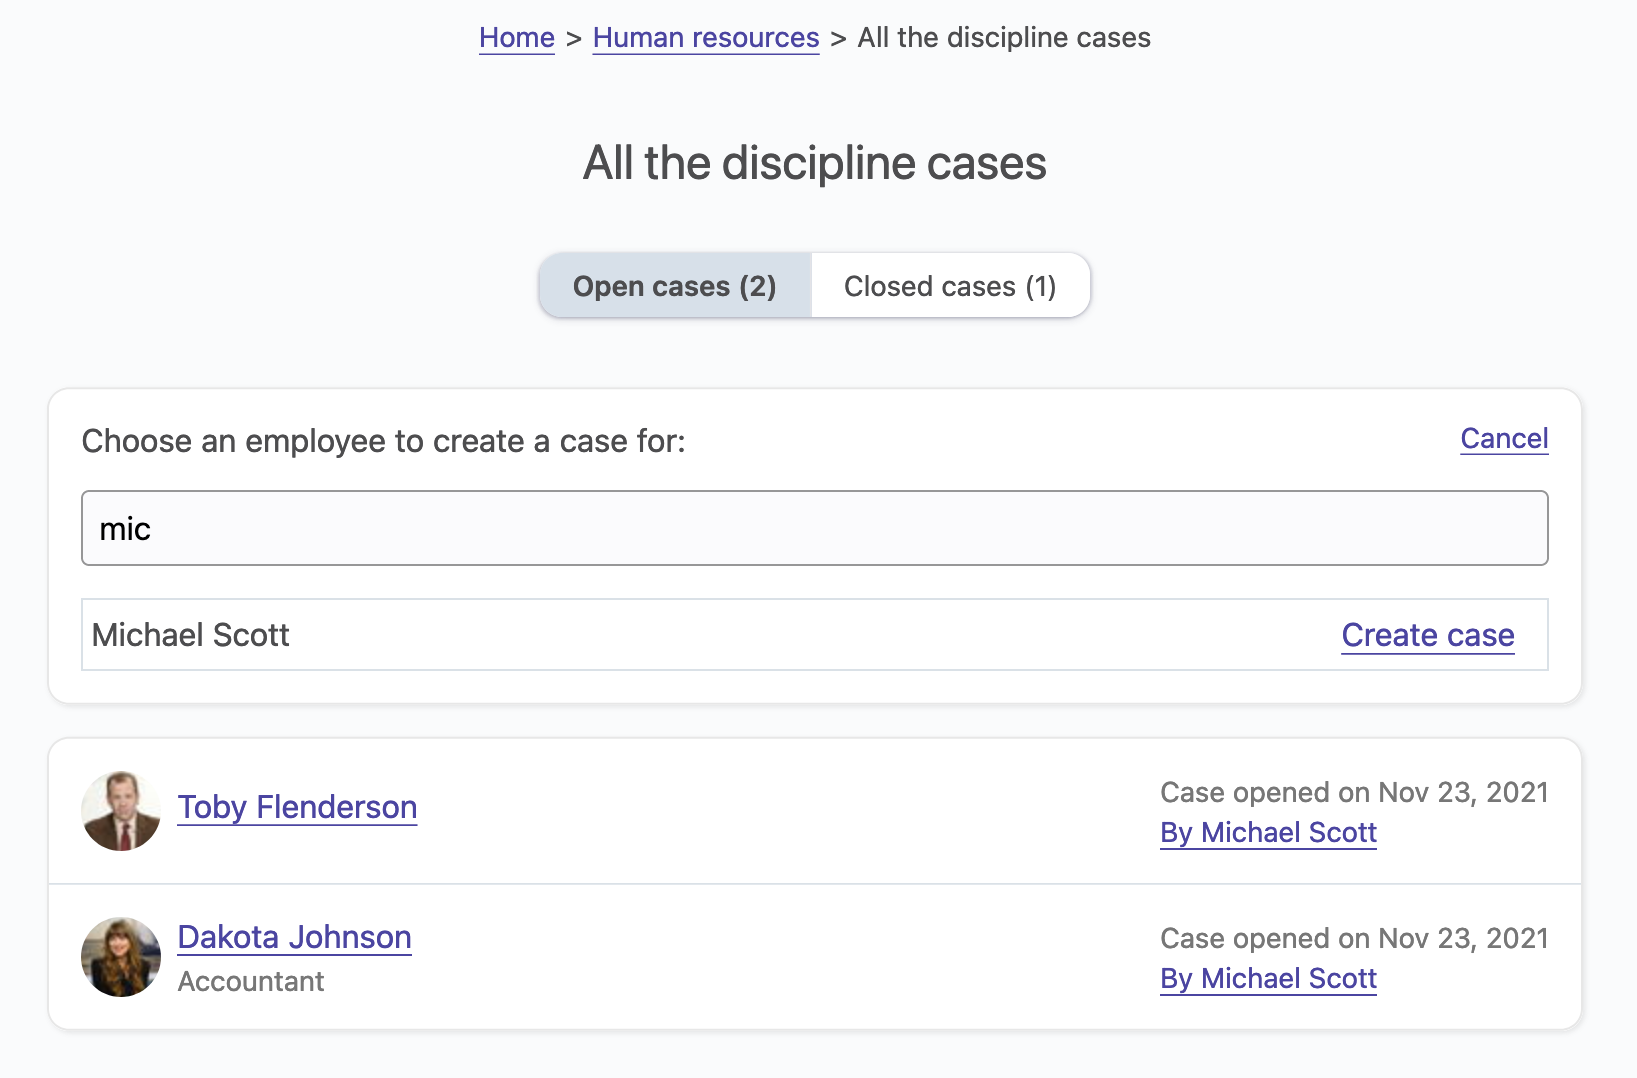The image size is (1637, 1078).
Task: Select the Michael Scott search result name
Action: point(191,635)
